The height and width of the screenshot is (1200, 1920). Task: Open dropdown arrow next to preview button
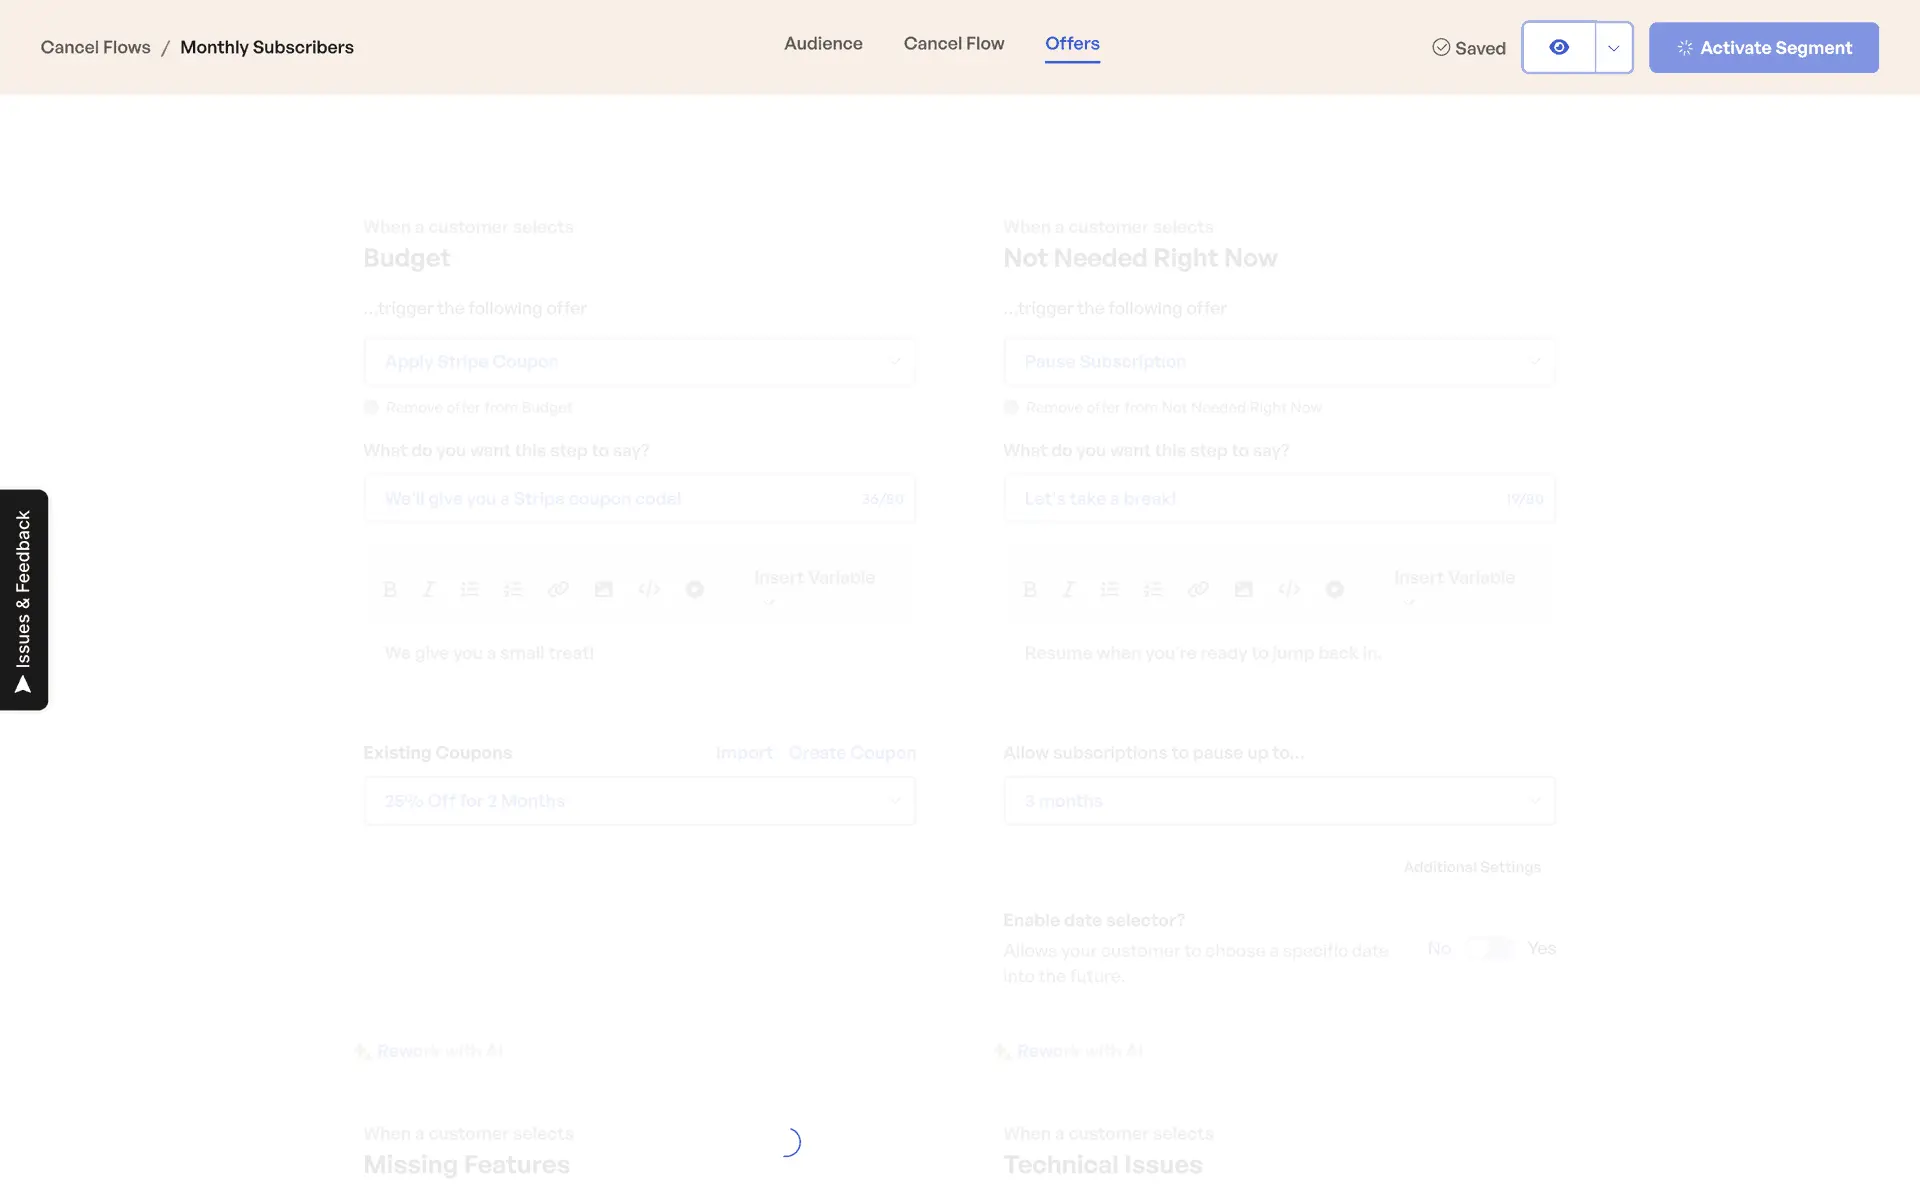pyautogui.click(x=1613, y=48)
